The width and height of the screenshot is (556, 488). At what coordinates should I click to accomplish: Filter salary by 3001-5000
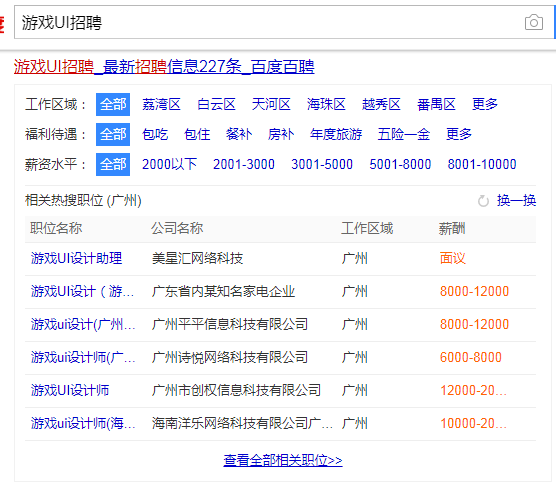tap(322, 164)
